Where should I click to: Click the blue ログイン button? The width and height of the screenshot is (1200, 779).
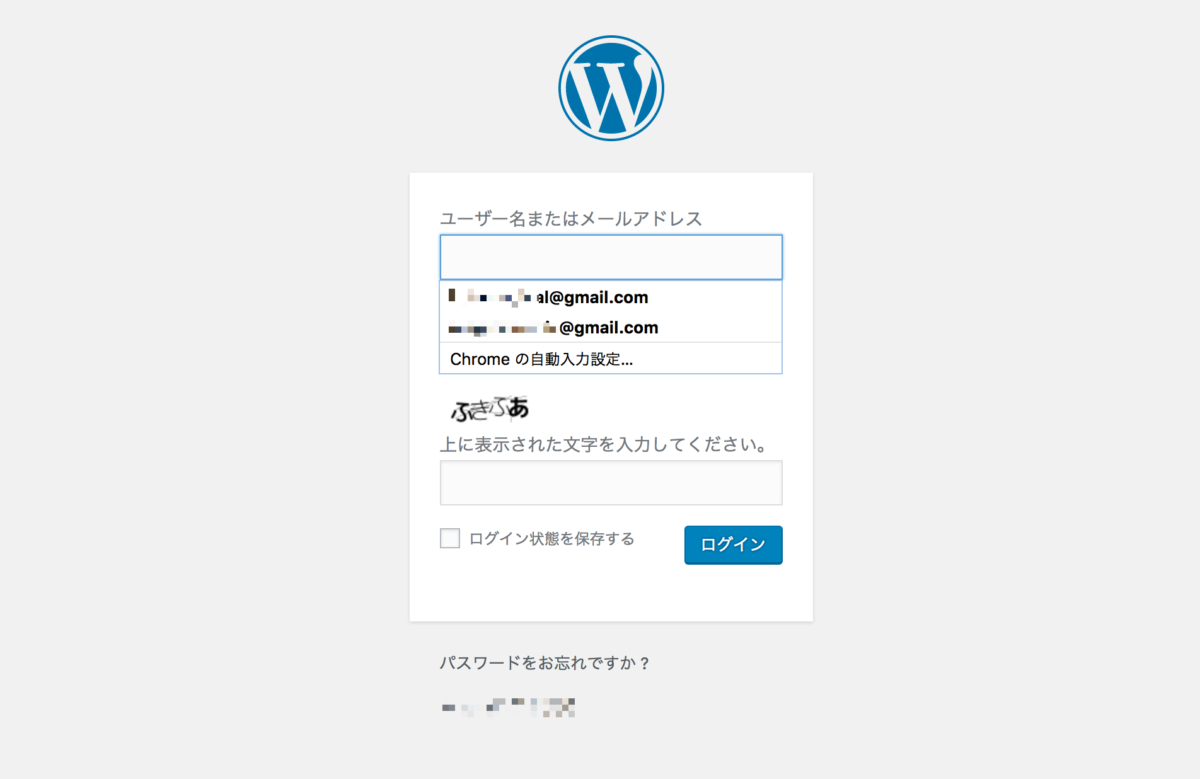[733, 545]
